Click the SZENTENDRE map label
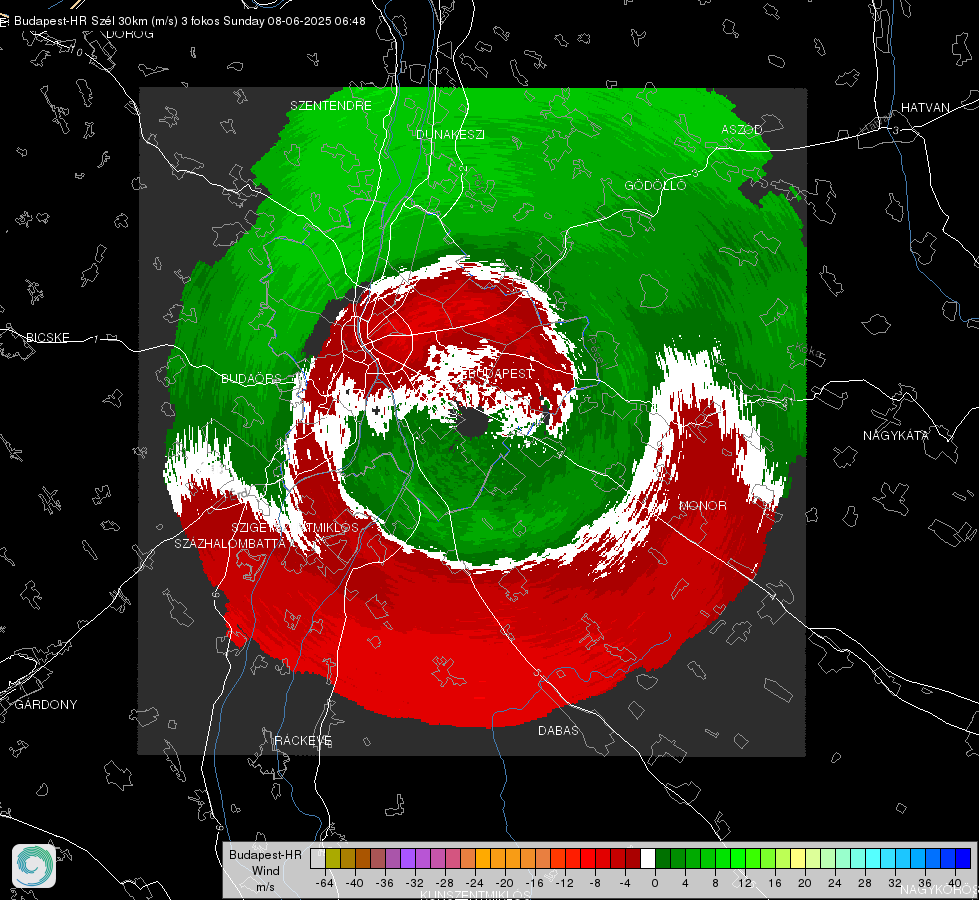Screen dimensions: 979x900 331,106
